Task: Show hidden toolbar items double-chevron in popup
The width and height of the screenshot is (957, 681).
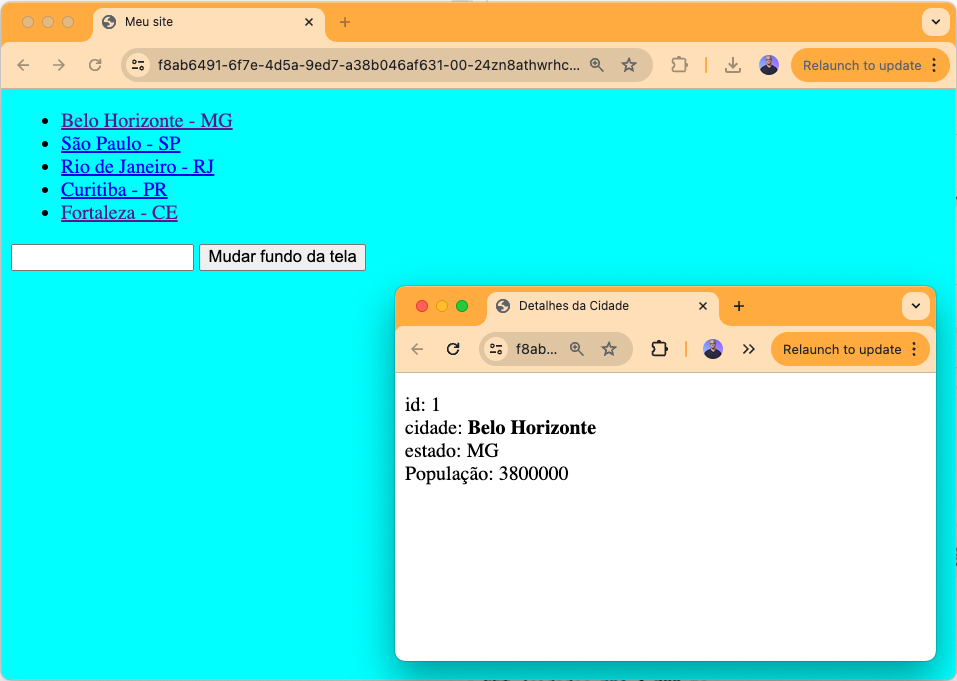Action: pos(748,349)
